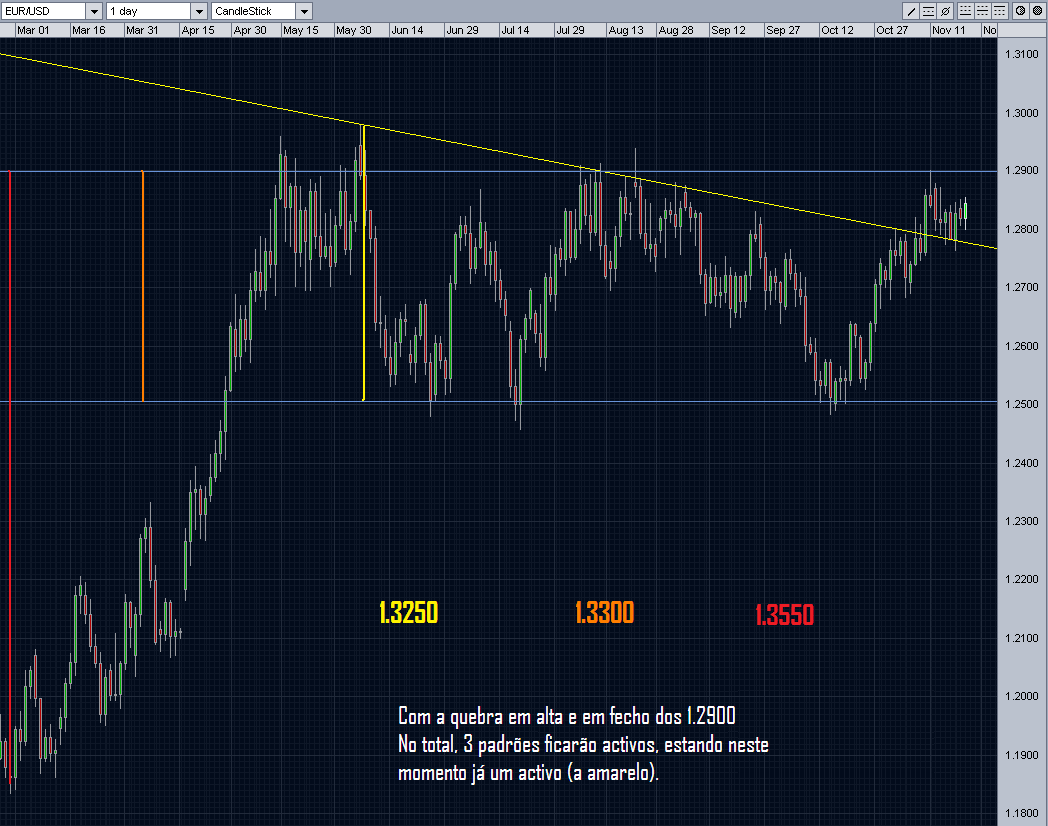Click the 1.2900 value on price axis

1021,171
